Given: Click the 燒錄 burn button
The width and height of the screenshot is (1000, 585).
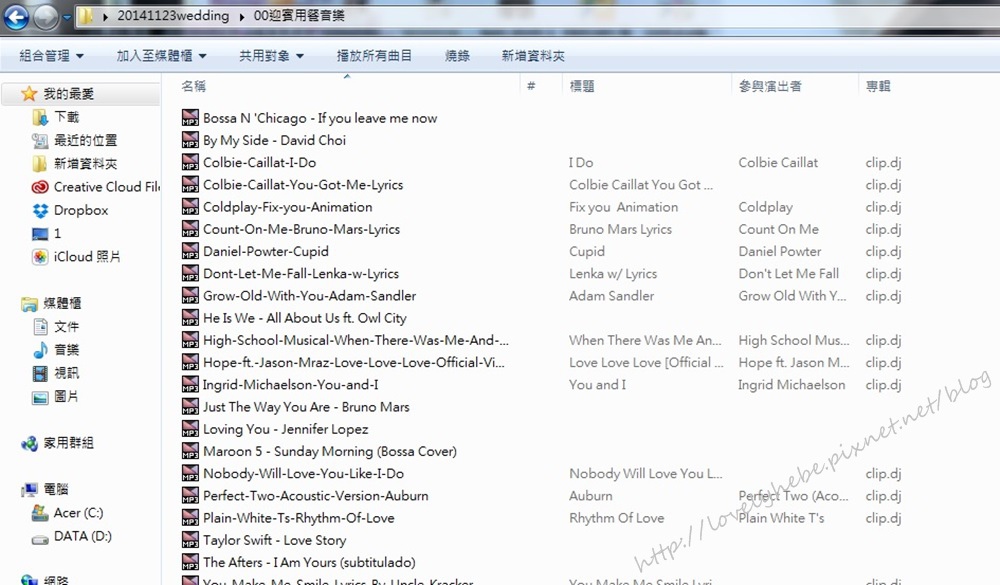Looking at the screenshot, I should click(457, 56).
